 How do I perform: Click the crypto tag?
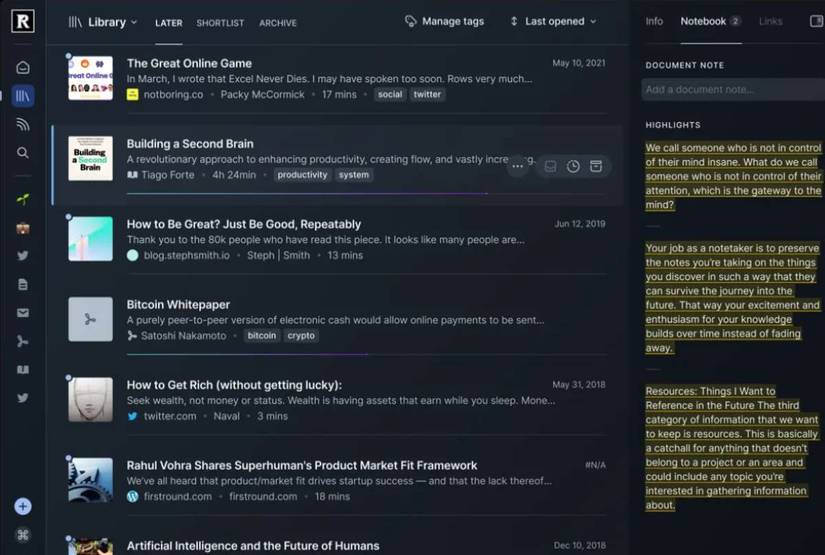click(x=301, y=336)
